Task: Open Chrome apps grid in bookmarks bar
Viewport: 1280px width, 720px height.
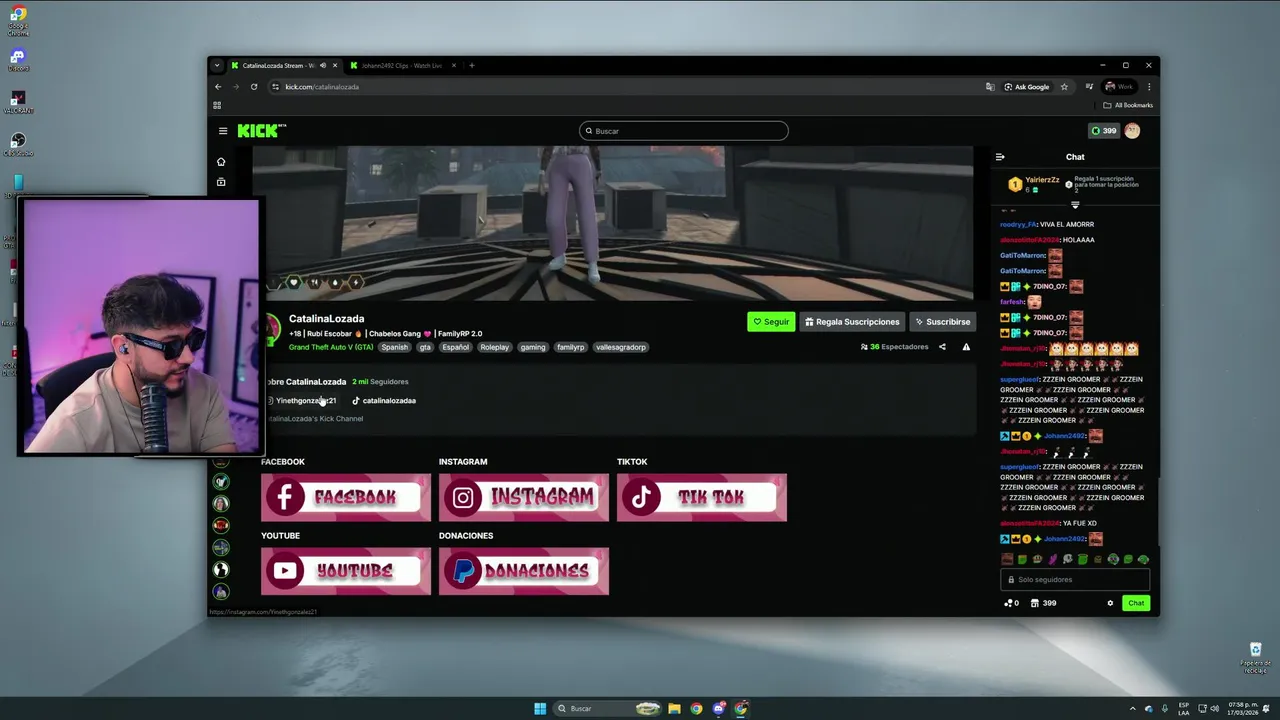Action: click(x=217, y=105)
